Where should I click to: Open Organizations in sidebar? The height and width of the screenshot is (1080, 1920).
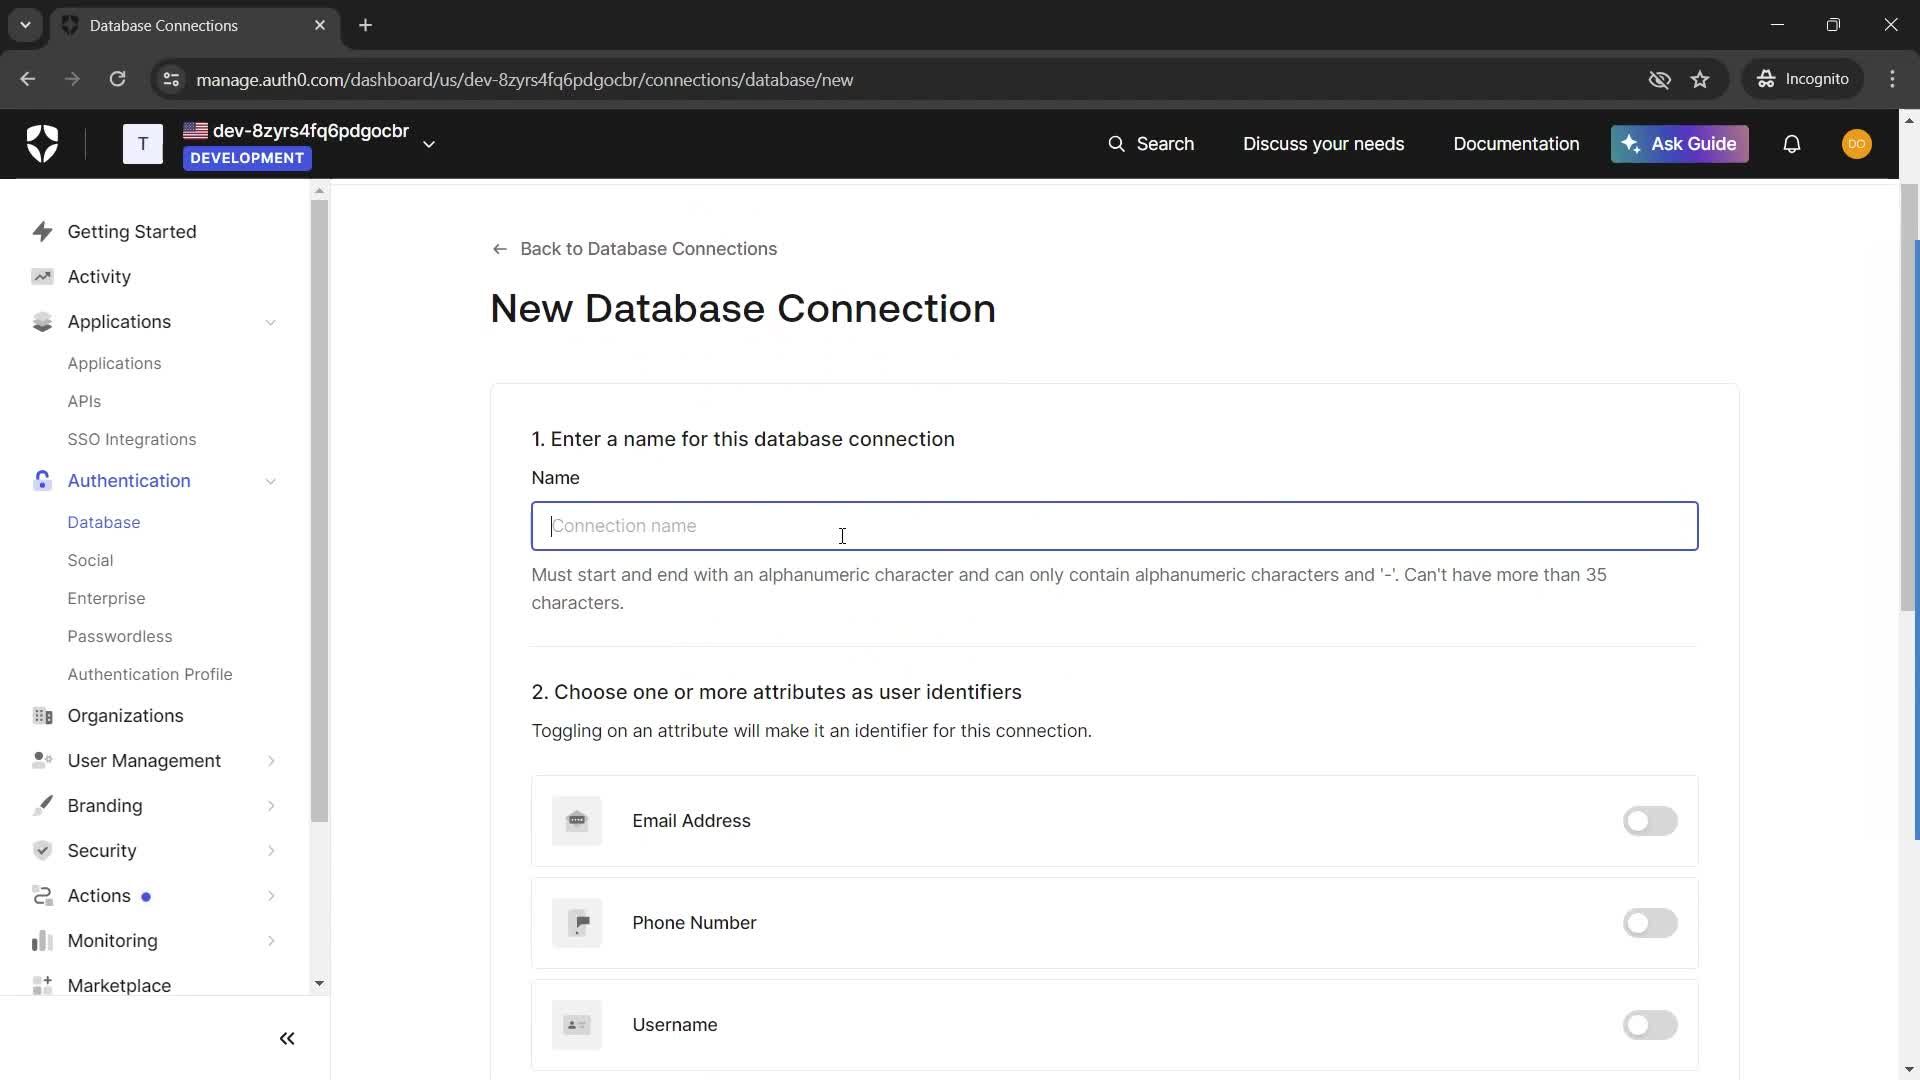click(125, 716)
